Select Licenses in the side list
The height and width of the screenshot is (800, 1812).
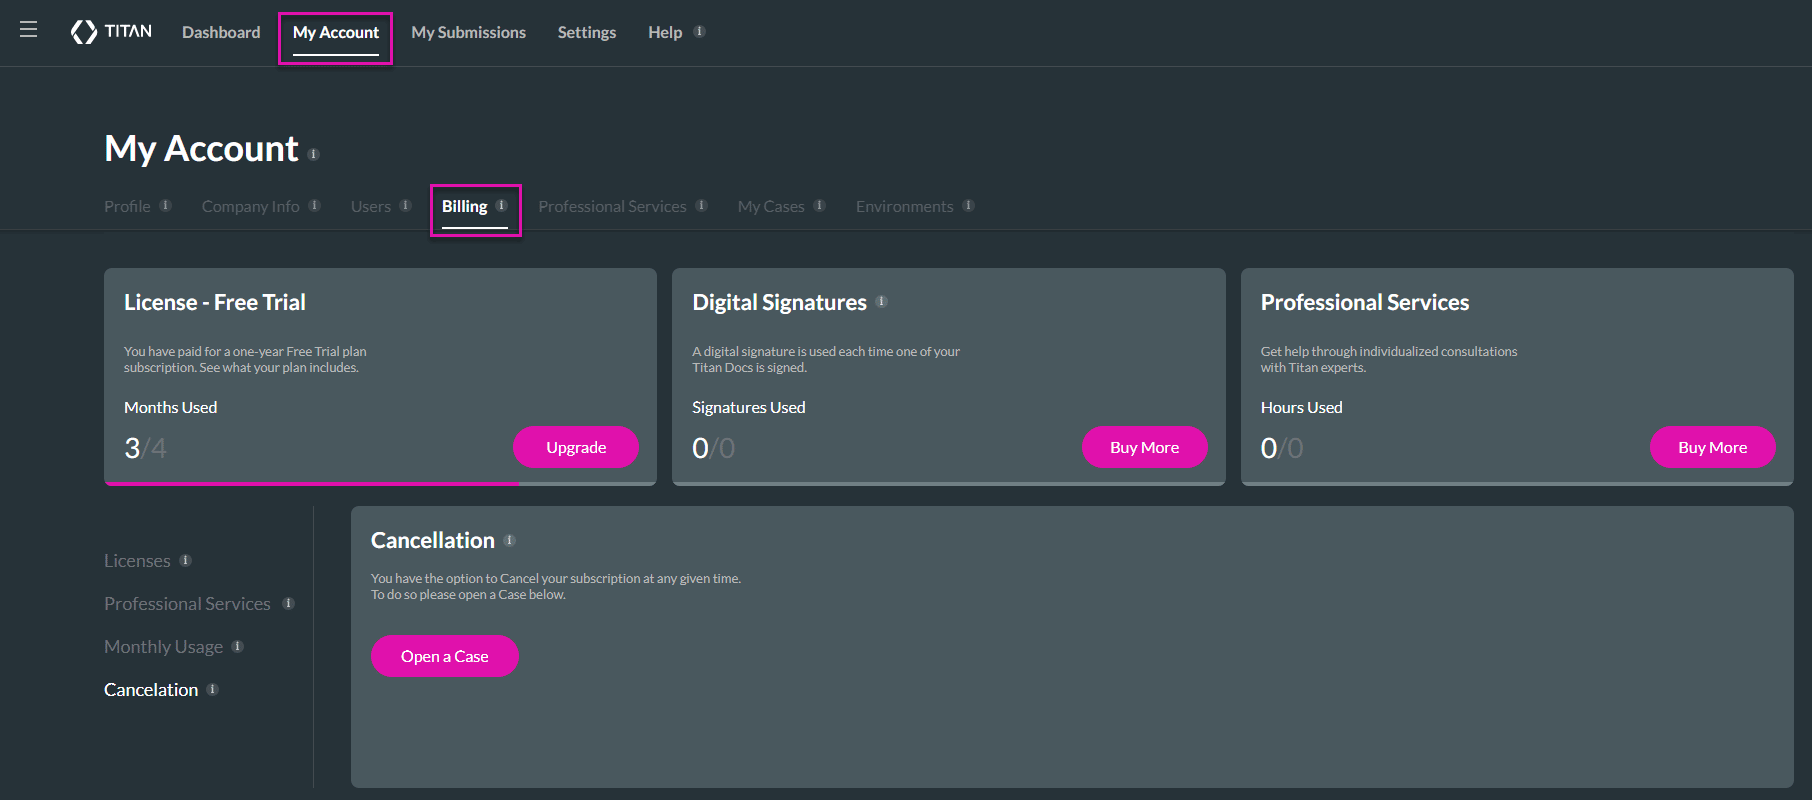137,561
